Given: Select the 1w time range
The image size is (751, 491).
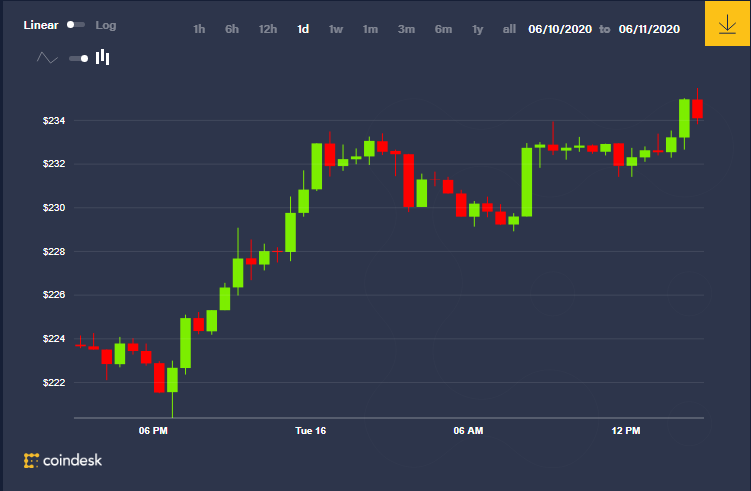Looking at the screenshot, I should 336,29.
